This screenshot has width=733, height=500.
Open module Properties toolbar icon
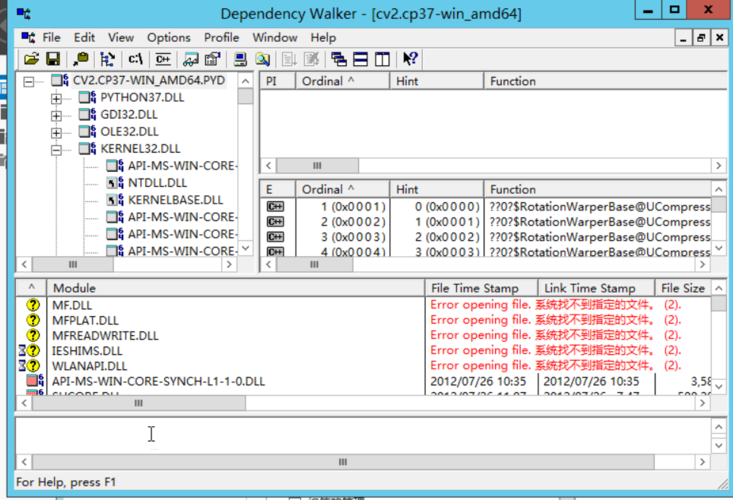(212, 59)
